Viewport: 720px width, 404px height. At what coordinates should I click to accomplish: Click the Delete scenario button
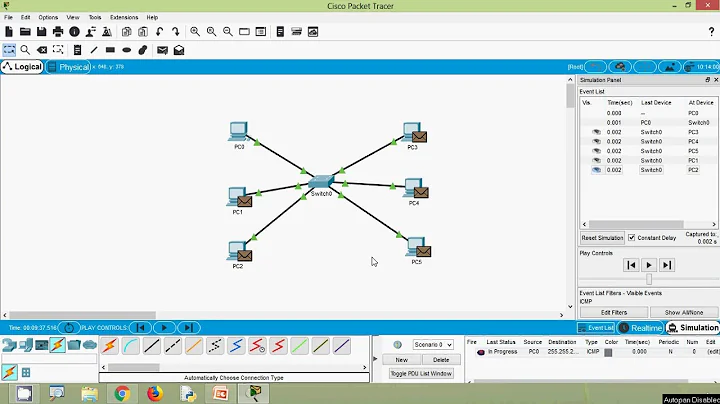(x=441, y=359)
